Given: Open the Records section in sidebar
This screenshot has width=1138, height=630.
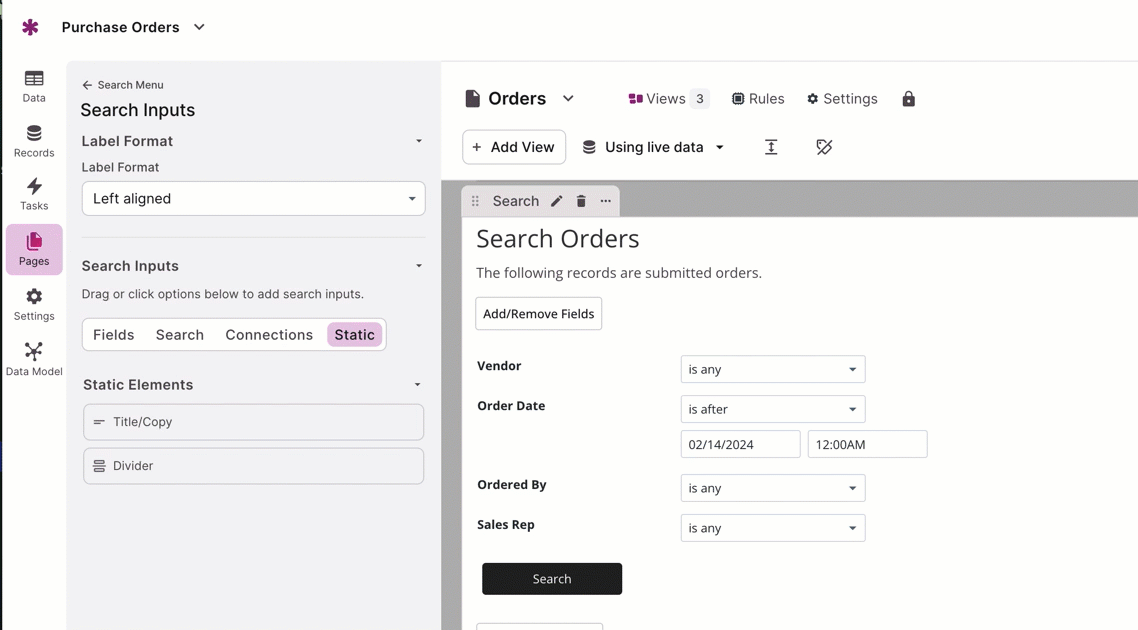Looking at the screenshot, I should coord(34,141).
